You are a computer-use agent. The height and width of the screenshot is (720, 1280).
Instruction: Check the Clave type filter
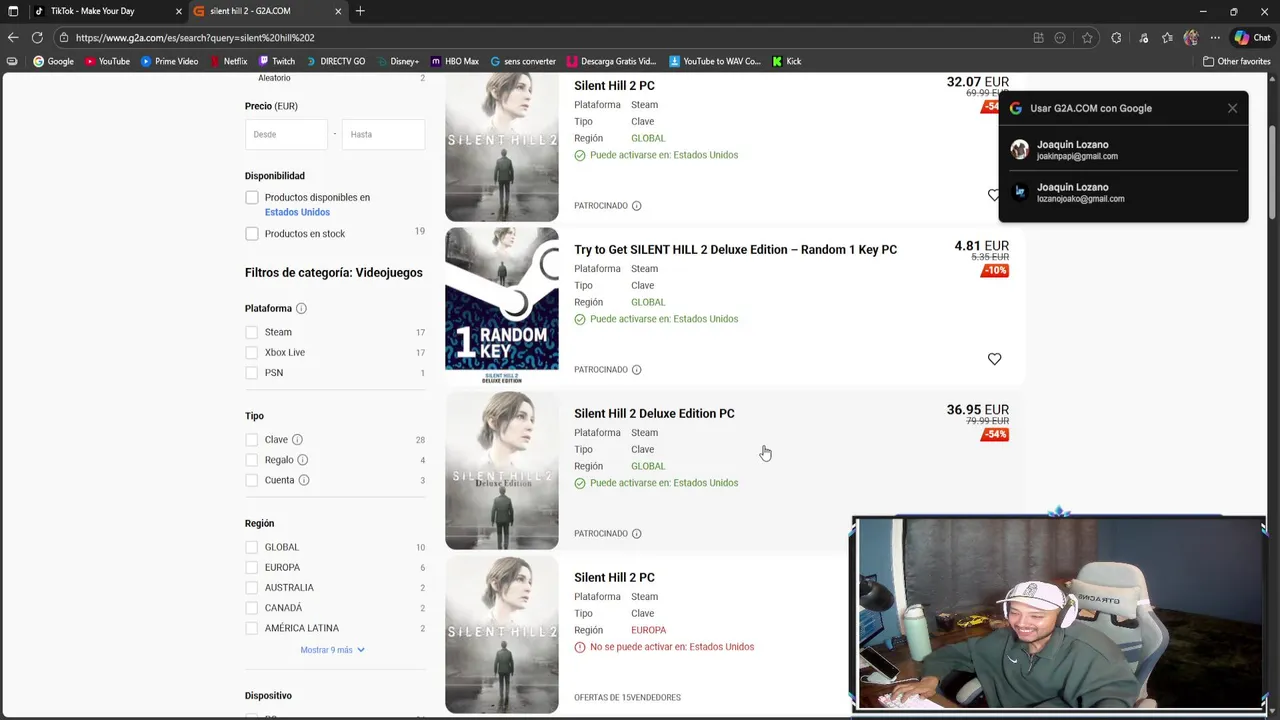pyautogui.click(x=252, y=440)
